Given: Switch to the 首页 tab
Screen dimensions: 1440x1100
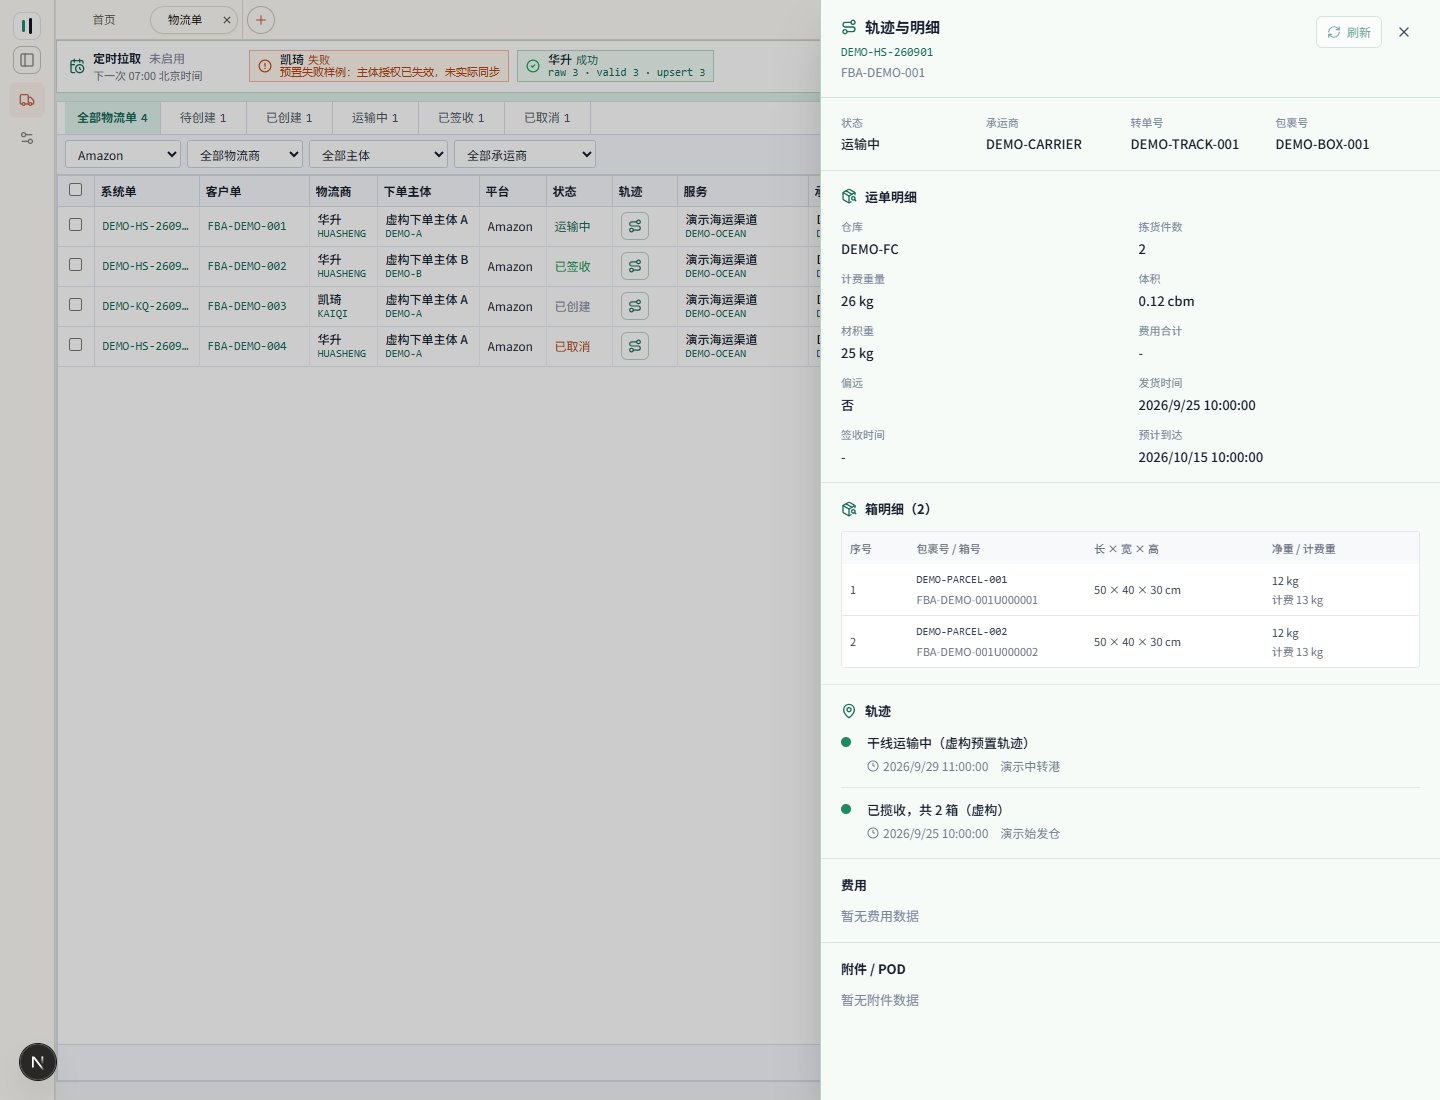Looking at the screenshot, I should click(104, 20).
